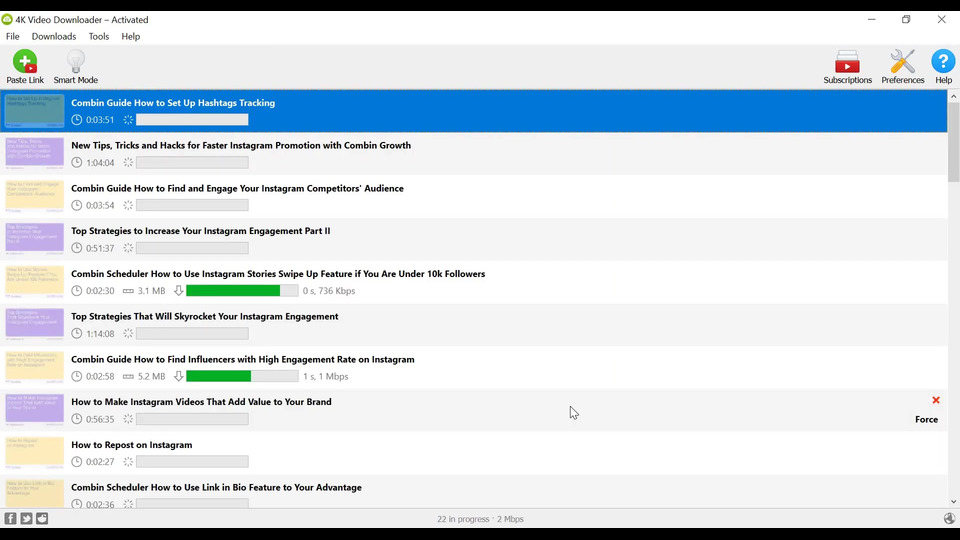
Task: Select 'How to Repost on Instagram' title
Action: point(132,444)
